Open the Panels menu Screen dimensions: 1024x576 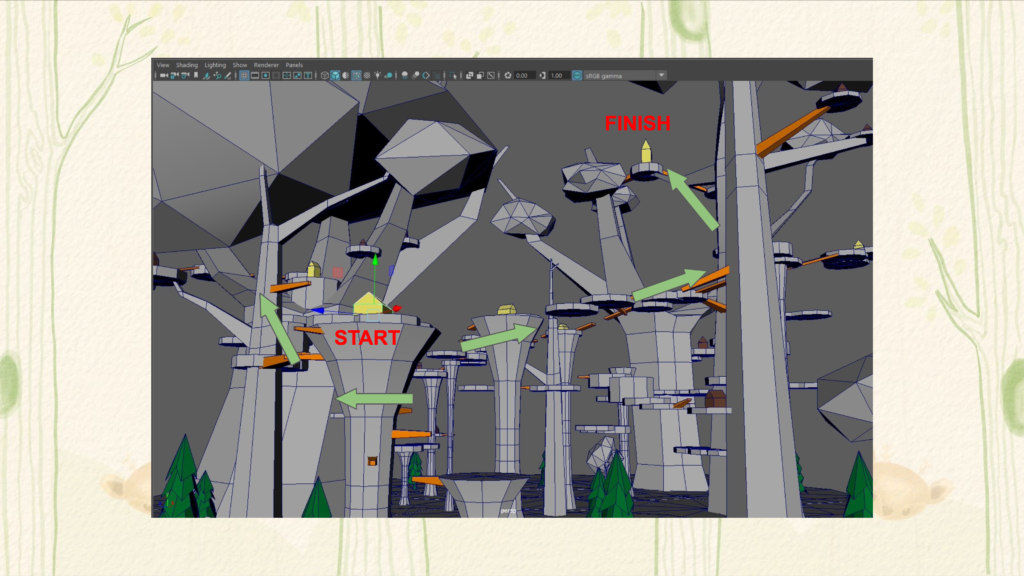[294, 65]
